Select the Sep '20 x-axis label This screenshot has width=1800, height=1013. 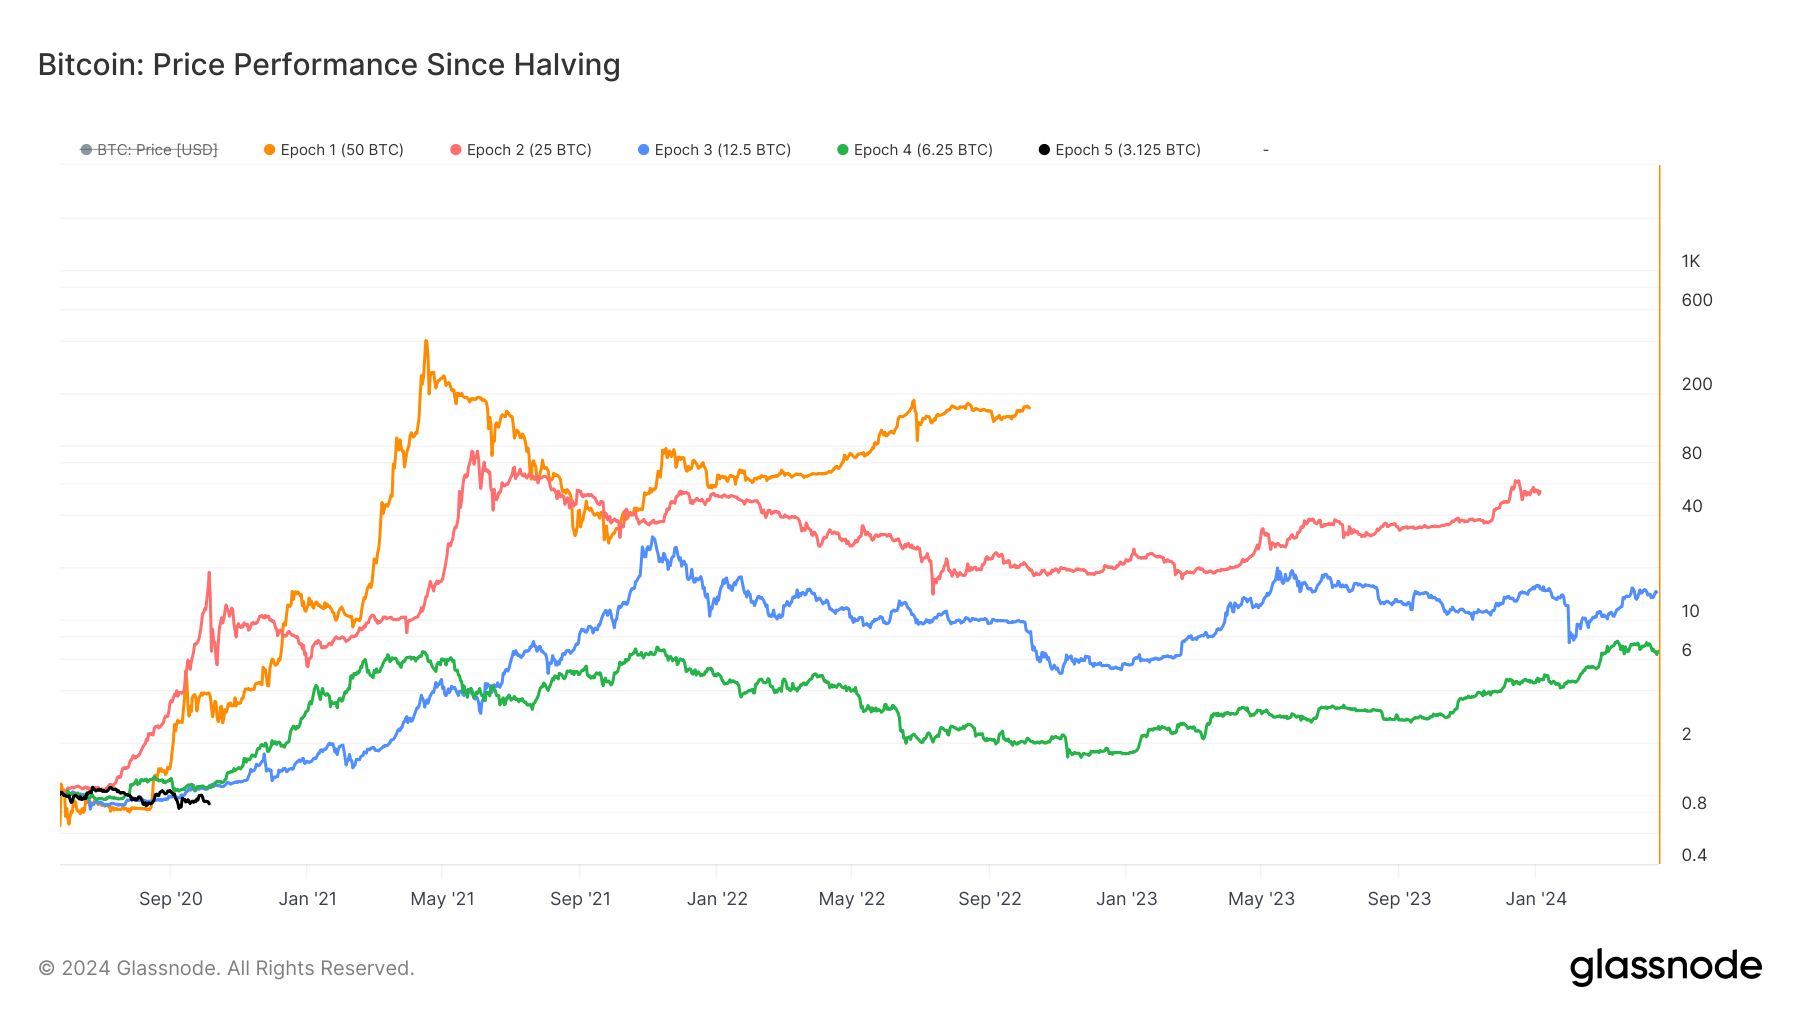coord(170,899)
